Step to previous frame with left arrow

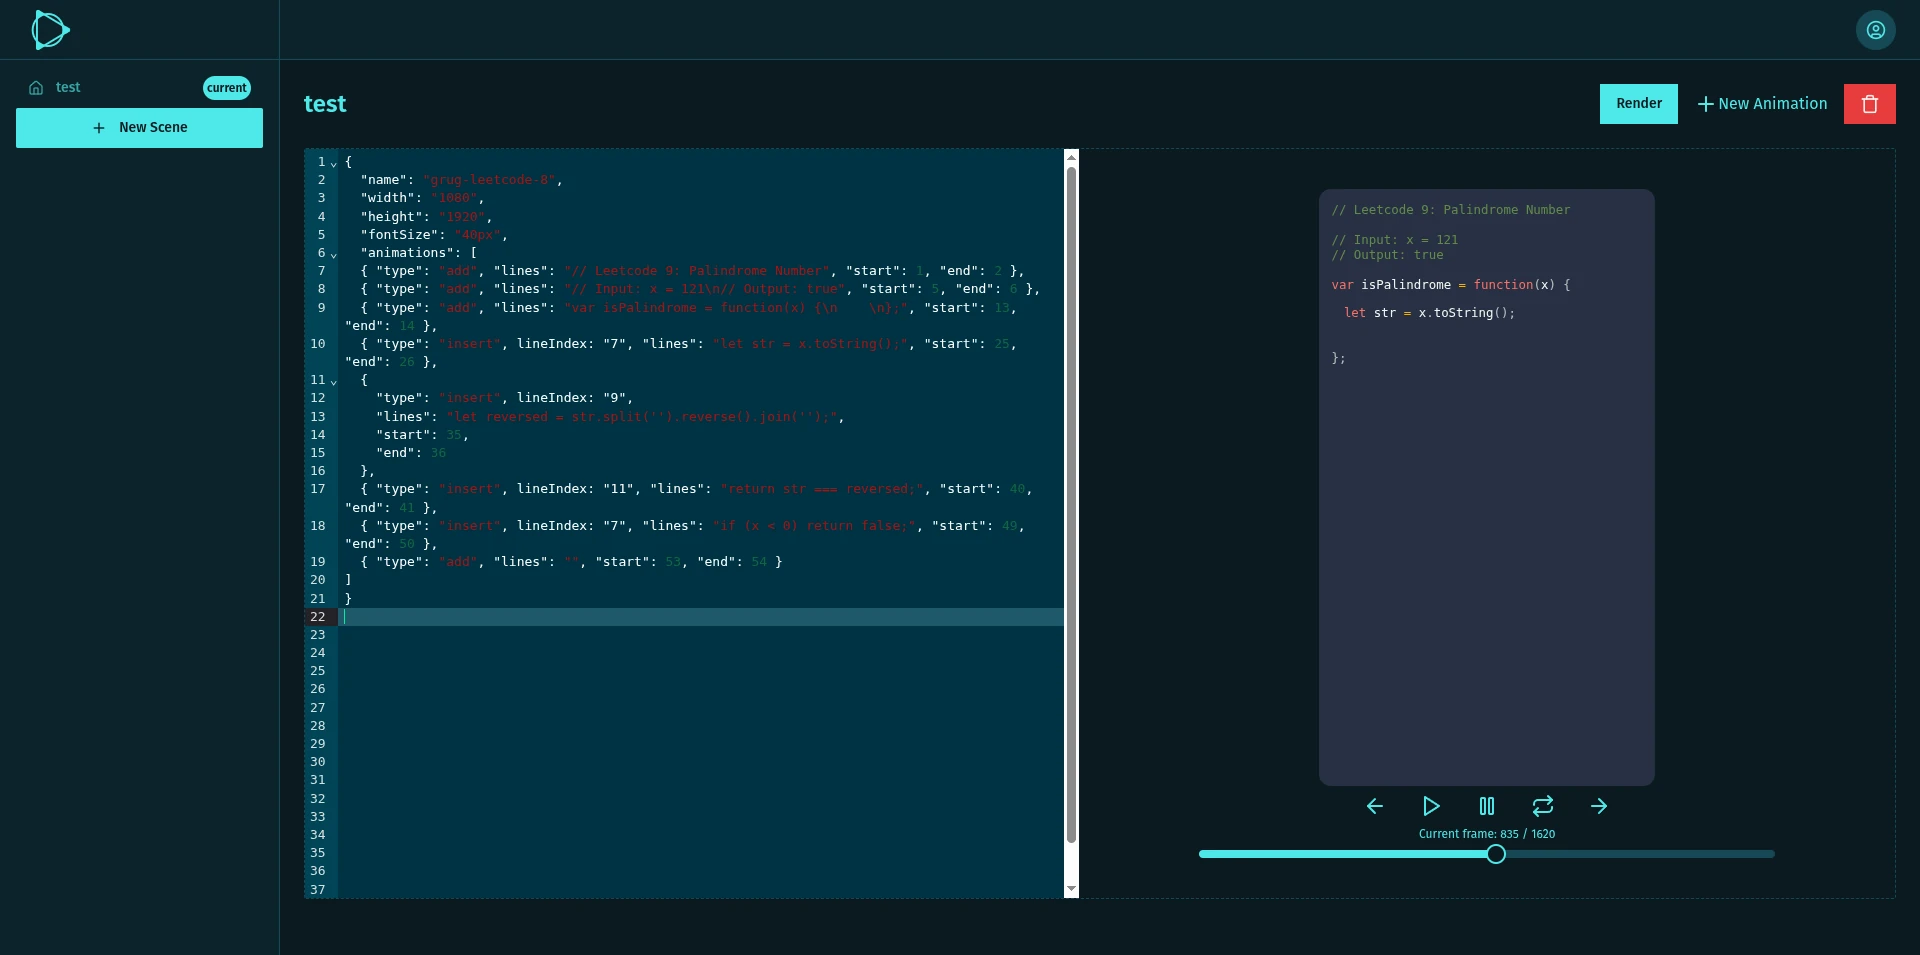click(1375, 806)
